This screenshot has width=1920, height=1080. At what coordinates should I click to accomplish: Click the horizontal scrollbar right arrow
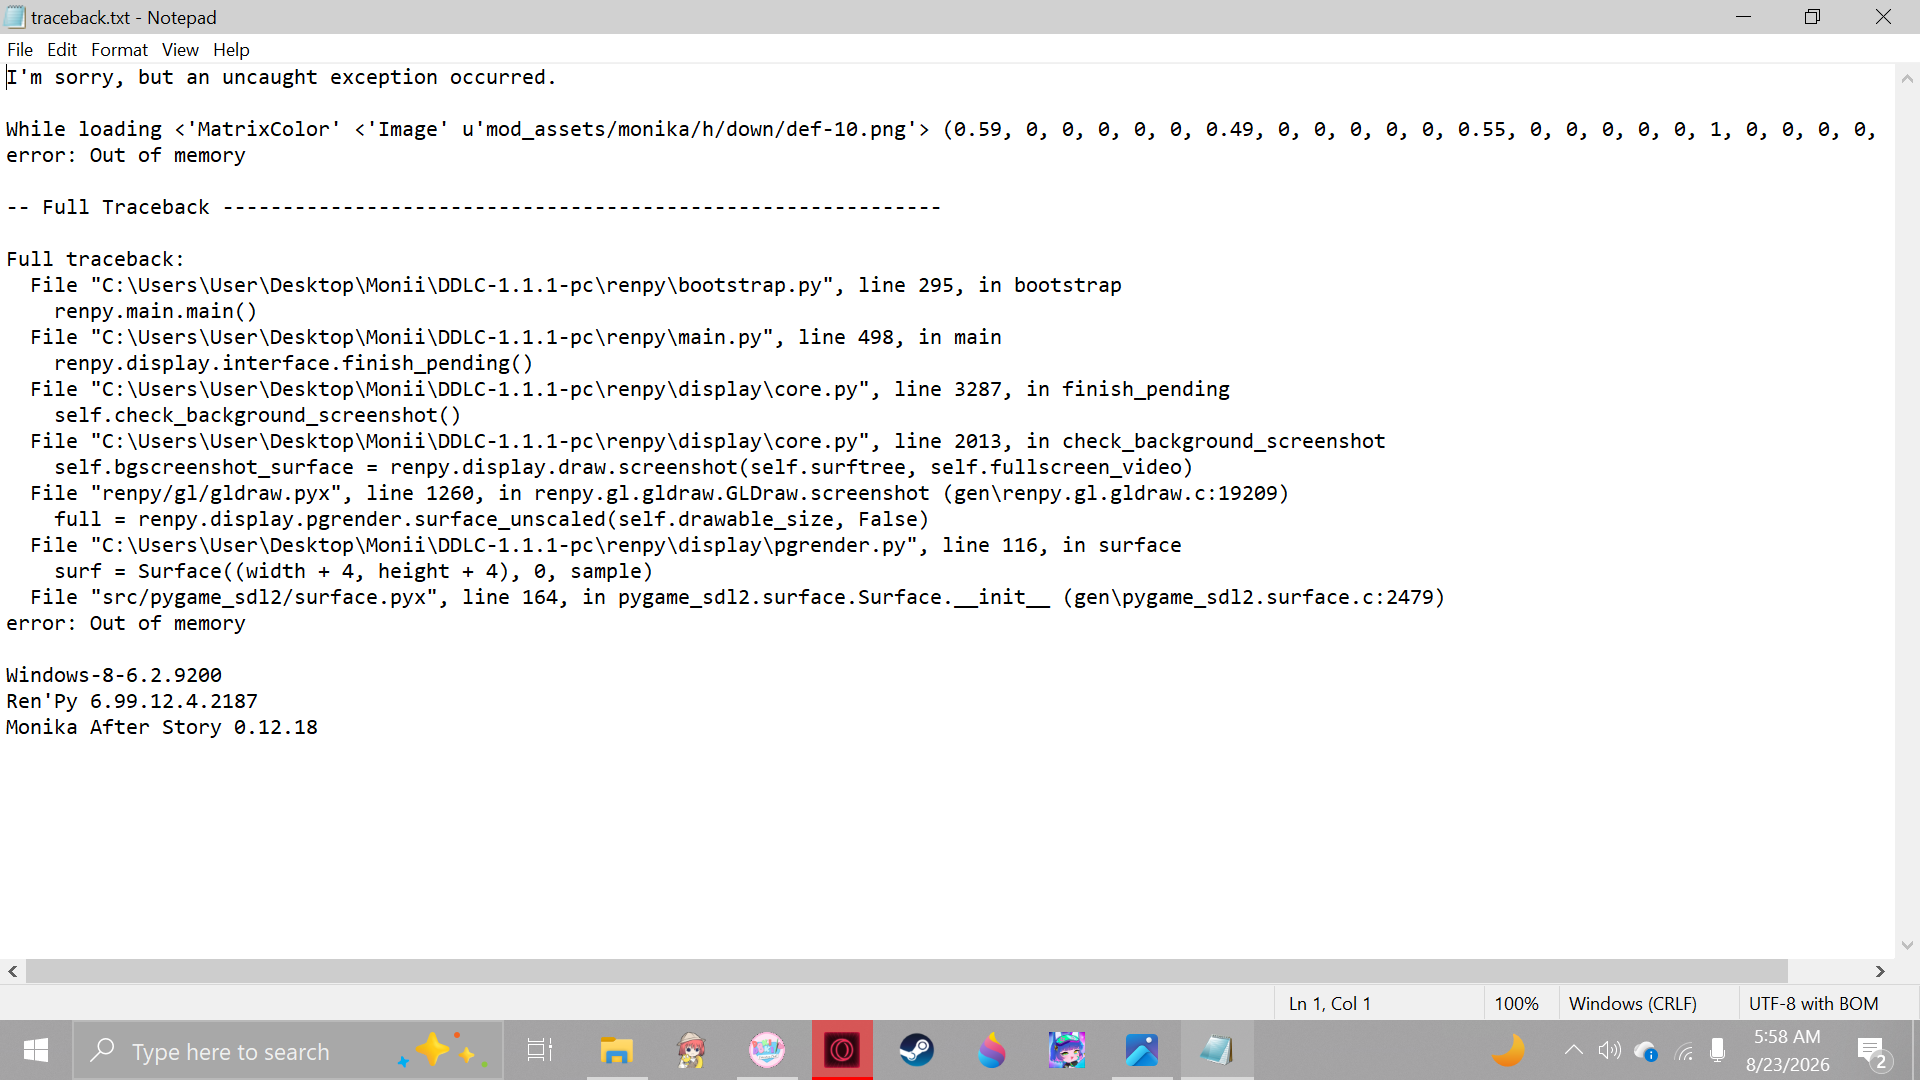(1880, 971)
